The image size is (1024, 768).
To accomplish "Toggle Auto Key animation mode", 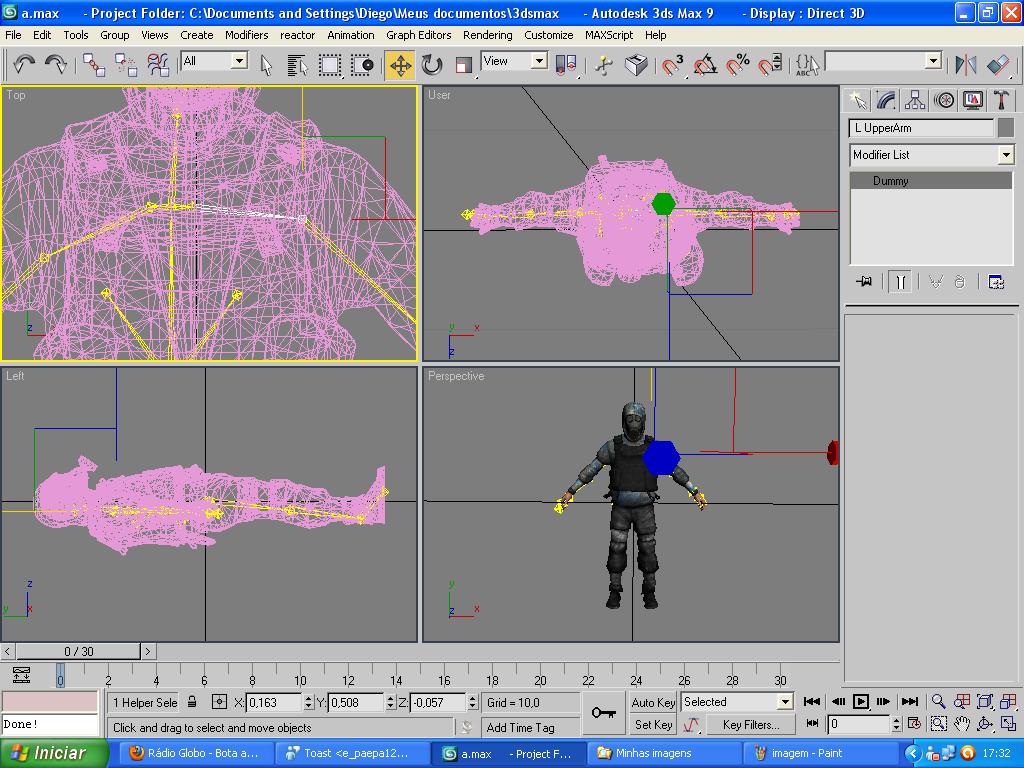I will 653,702.
